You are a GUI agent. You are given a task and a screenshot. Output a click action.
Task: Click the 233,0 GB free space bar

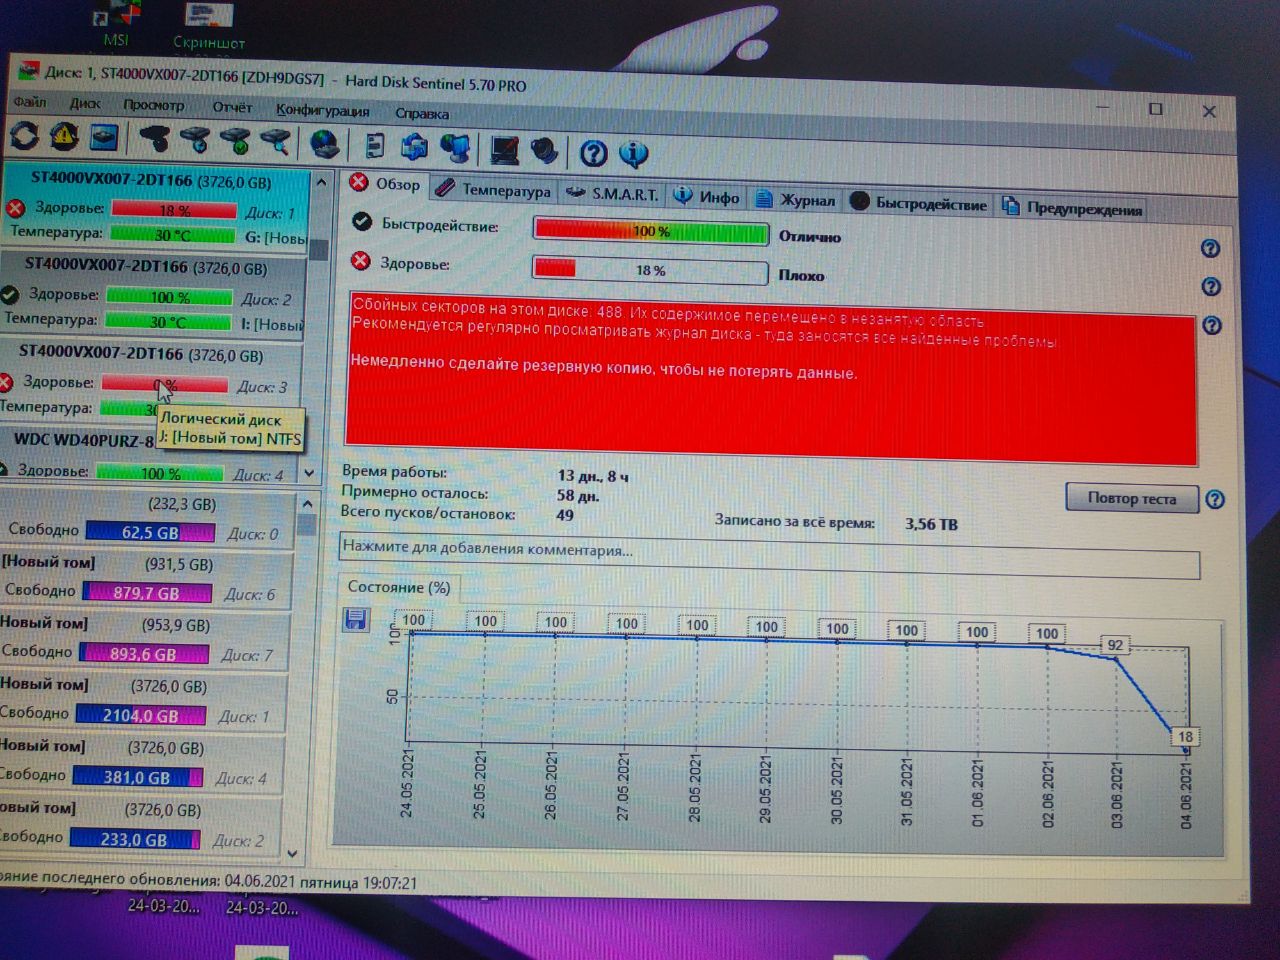[x=134, y=840]
